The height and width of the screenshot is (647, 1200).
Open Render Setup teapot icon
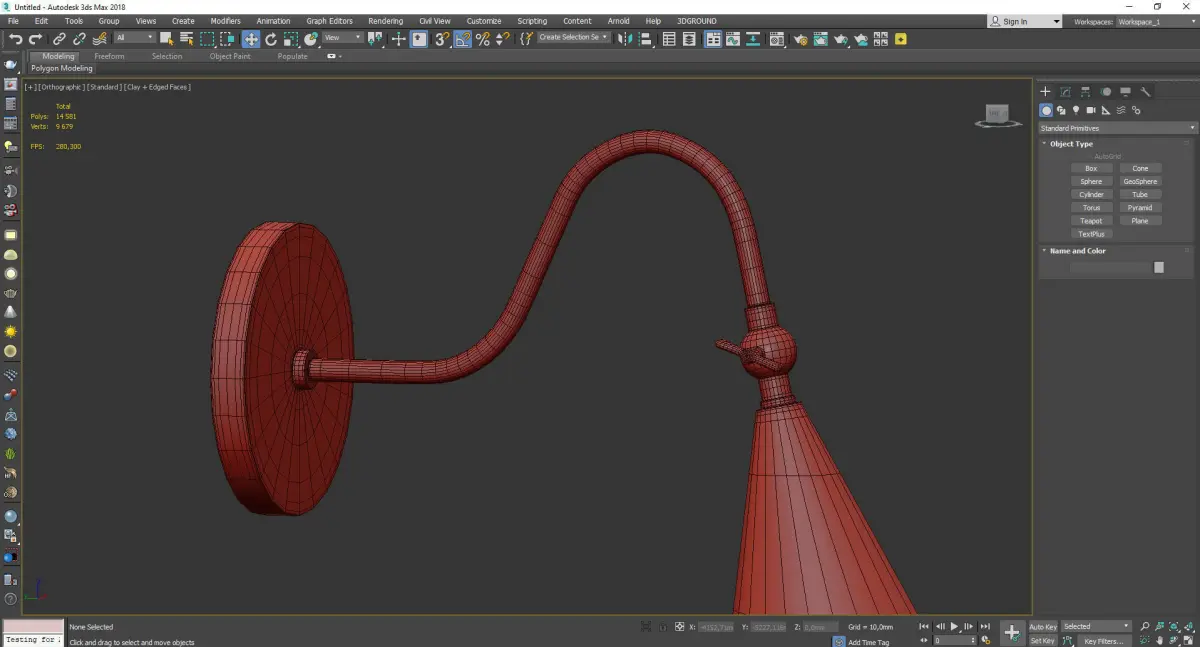pos(799,39)
